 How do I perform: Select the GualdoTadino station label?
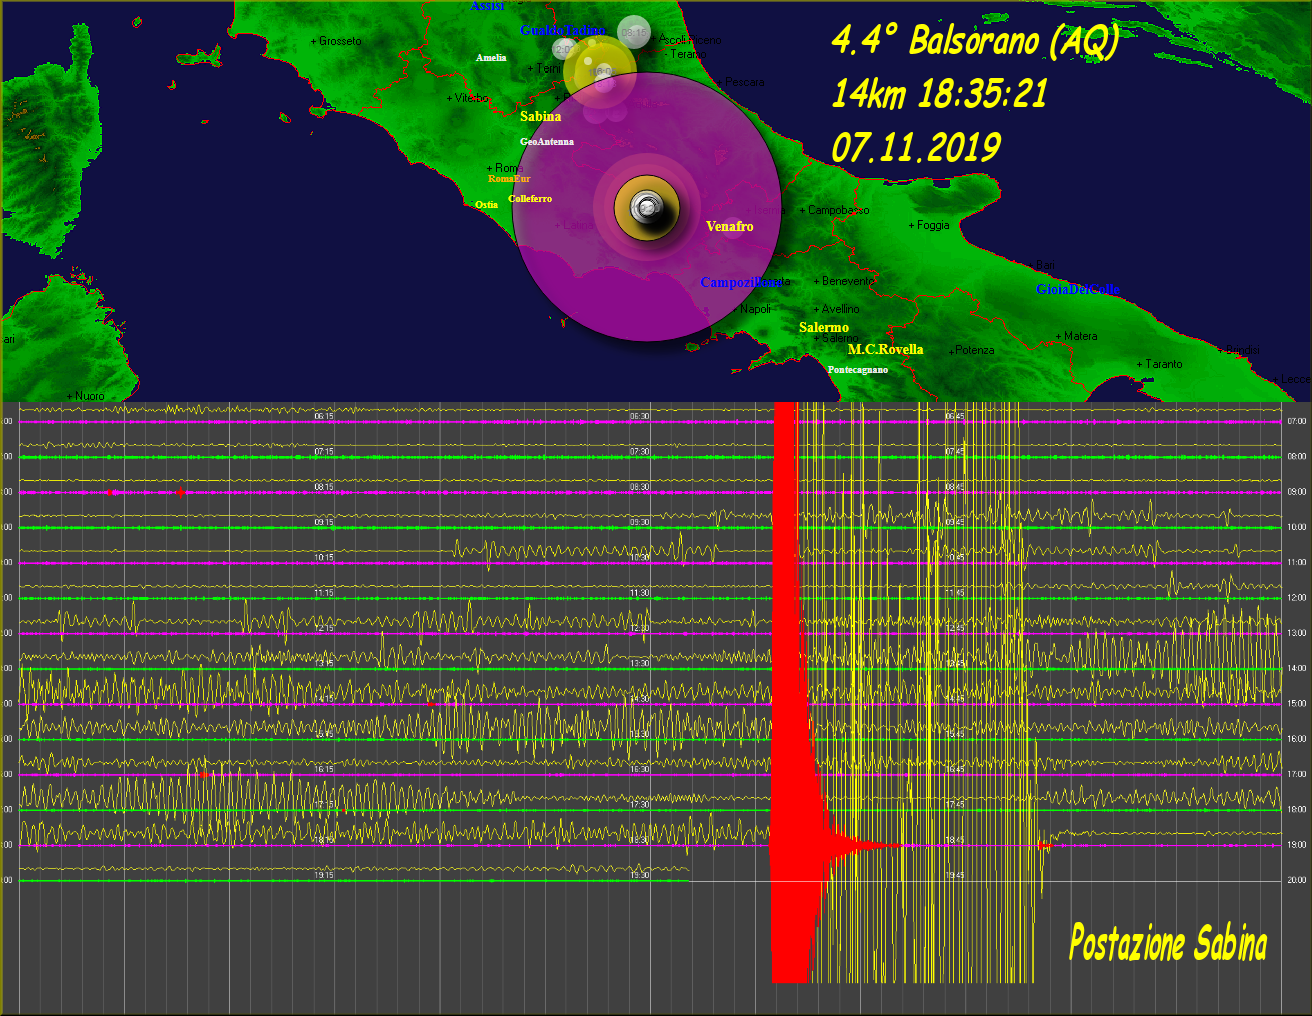pos(563,31)
